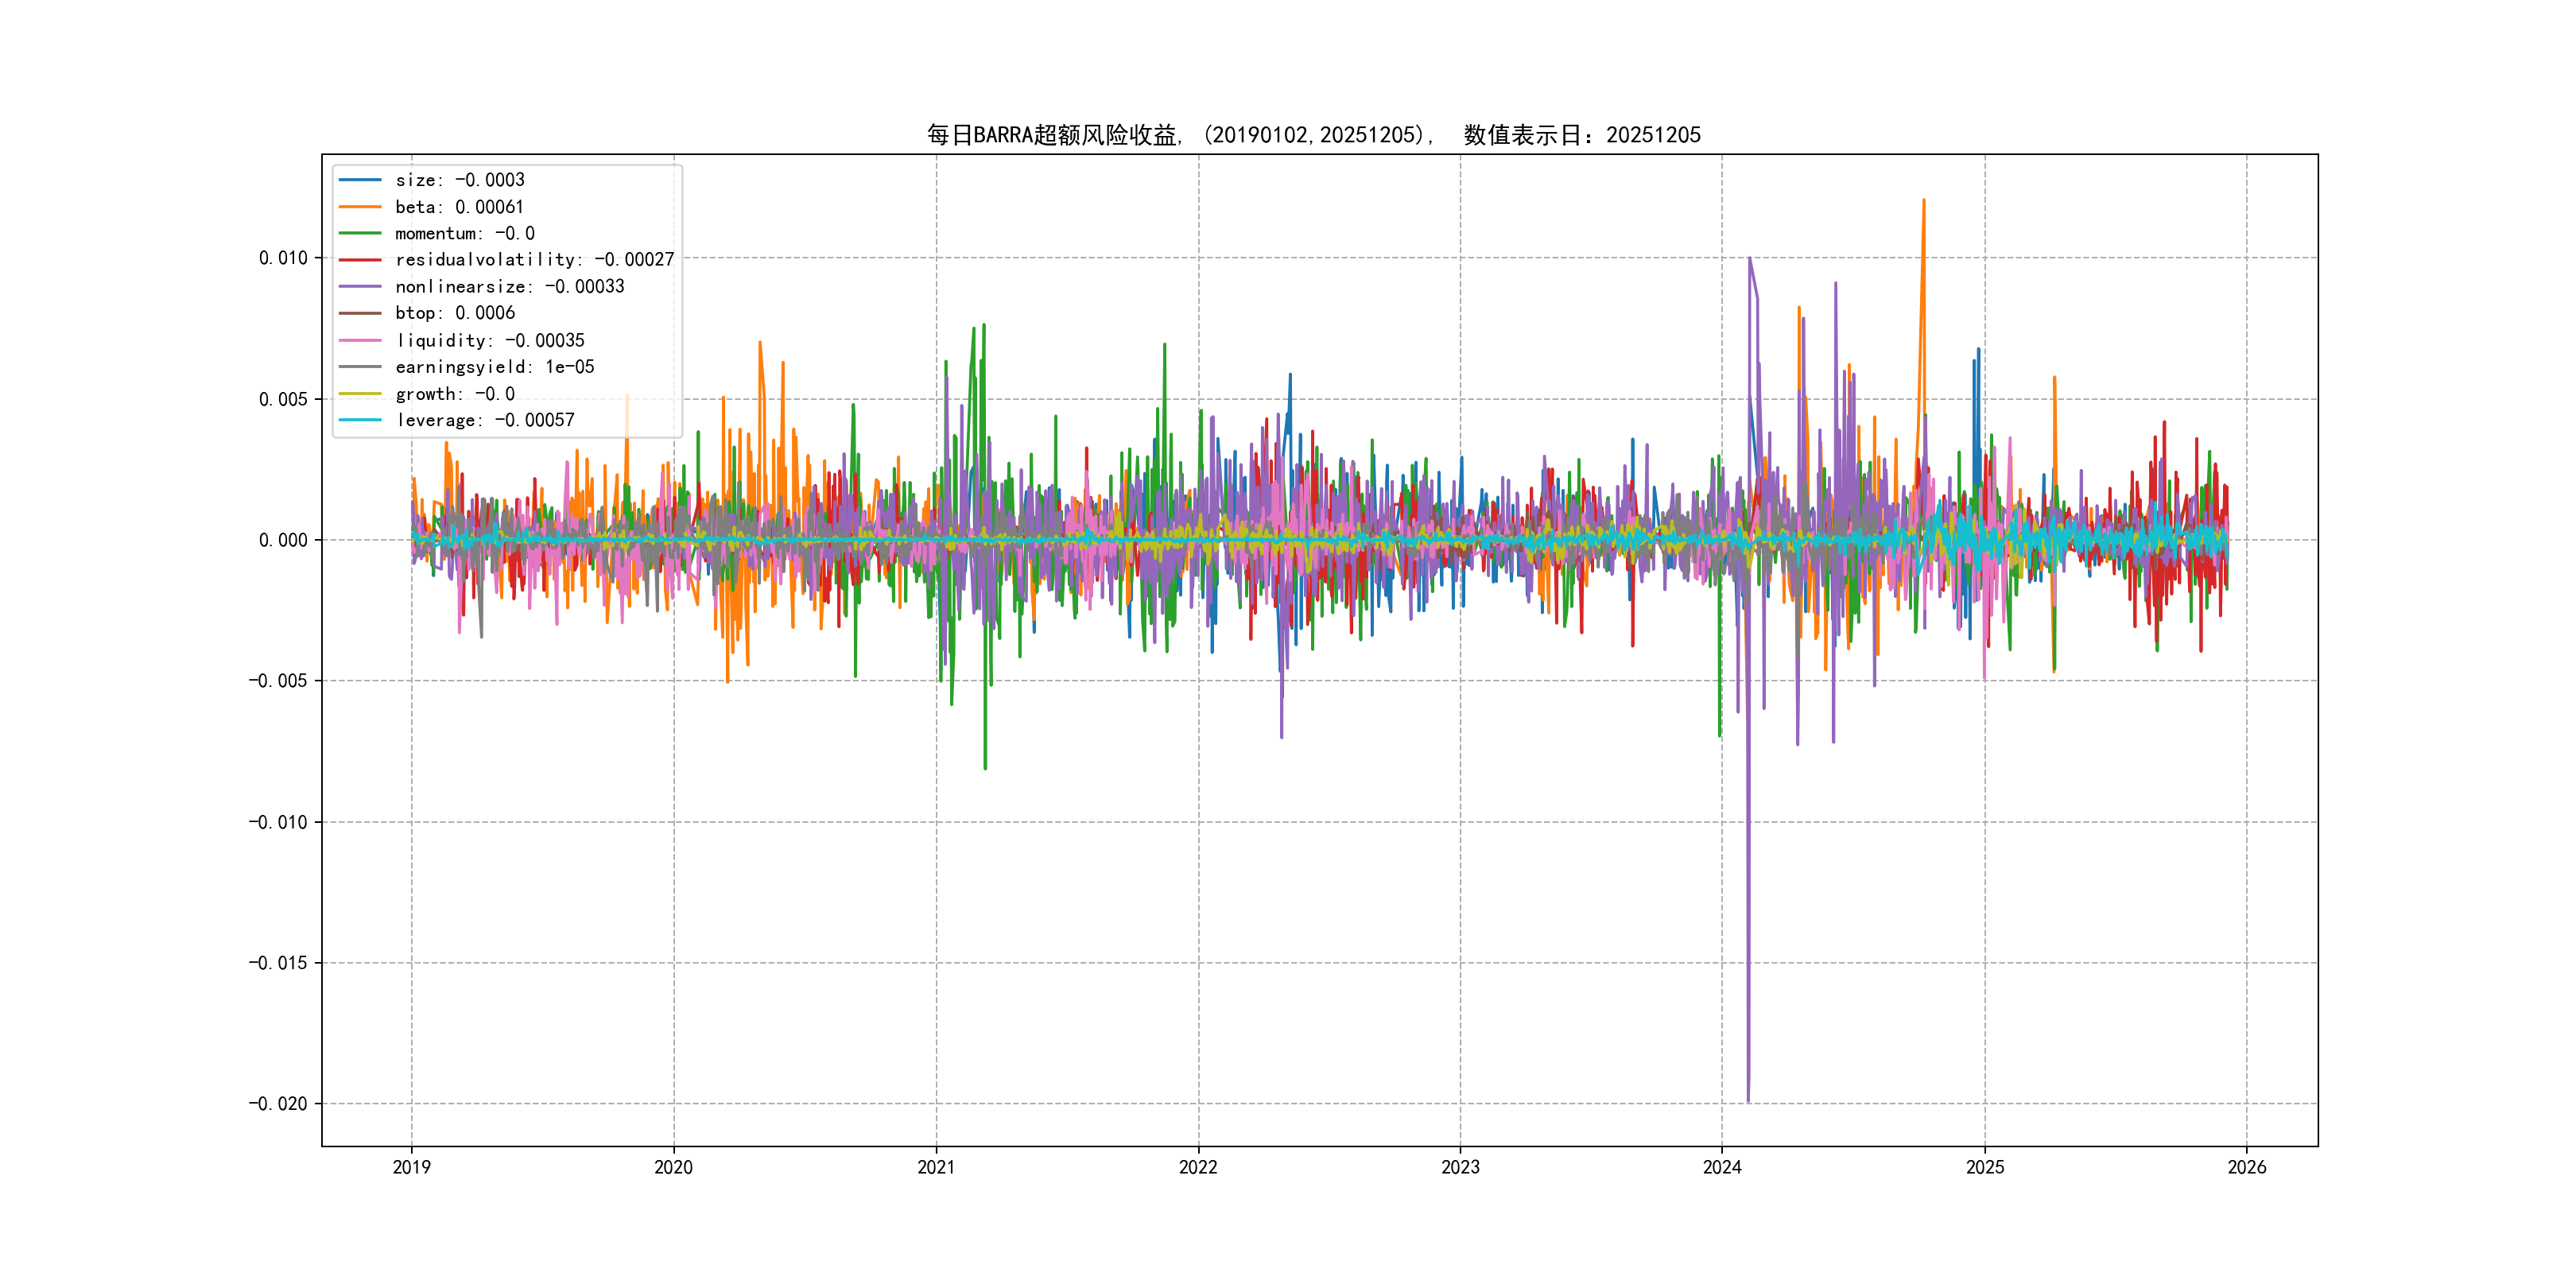Click the cyan leverage legend line sample
Viewport: 2576px width, 1288px height.
pyautogui.click(x=360, y=420)
